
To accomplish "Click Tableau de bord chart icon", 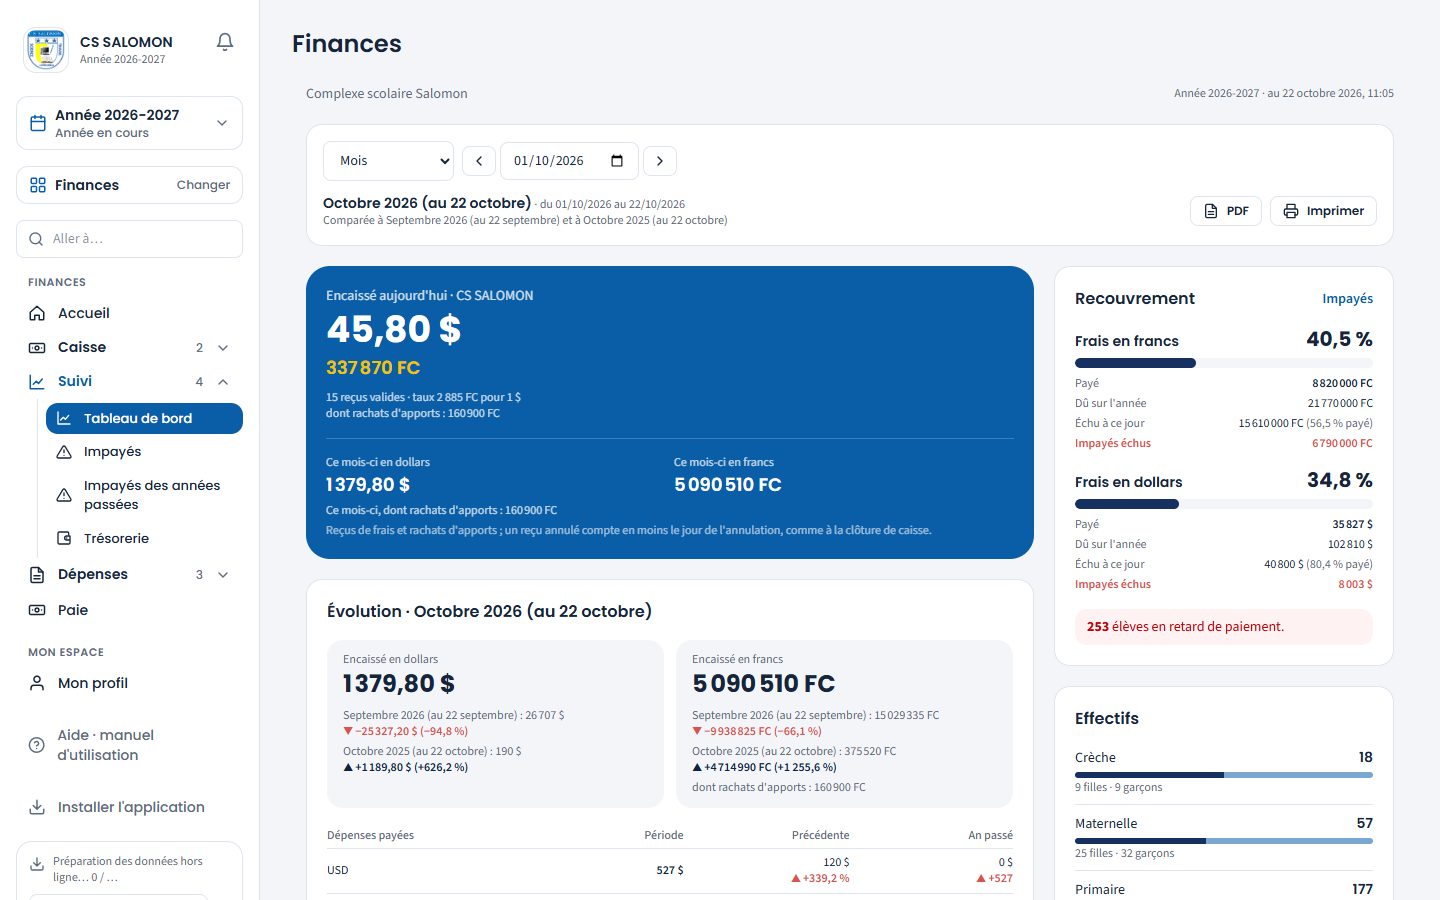I will 64,418.
